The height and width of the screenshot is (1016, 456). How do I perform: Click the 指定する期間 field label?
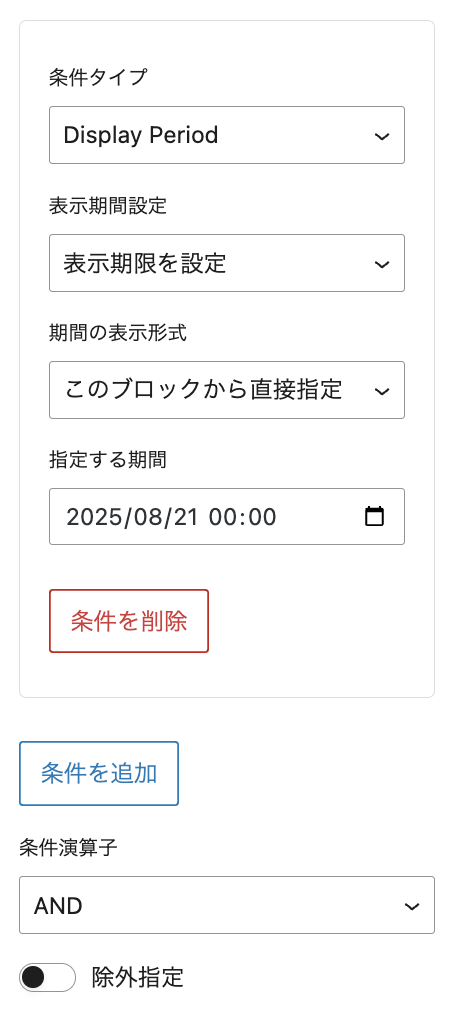tap(108, 460)
